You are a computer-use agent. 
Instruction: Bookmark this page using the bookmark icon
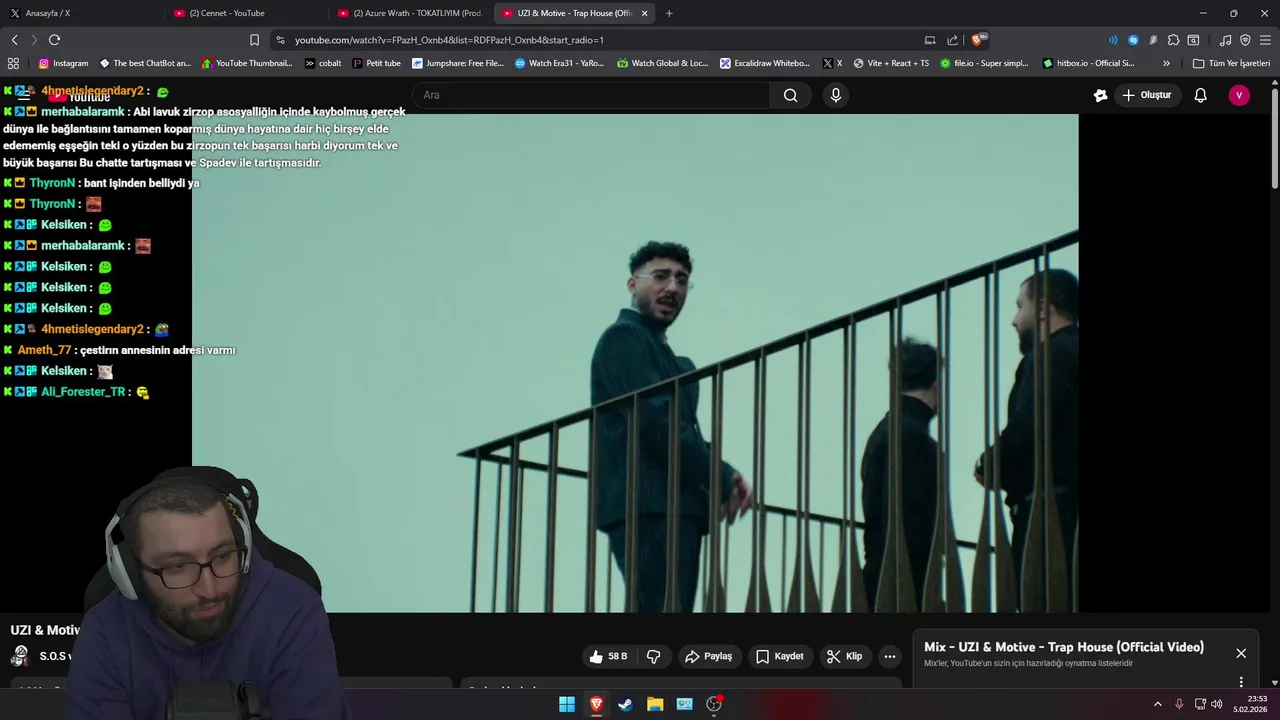[254, 40]
